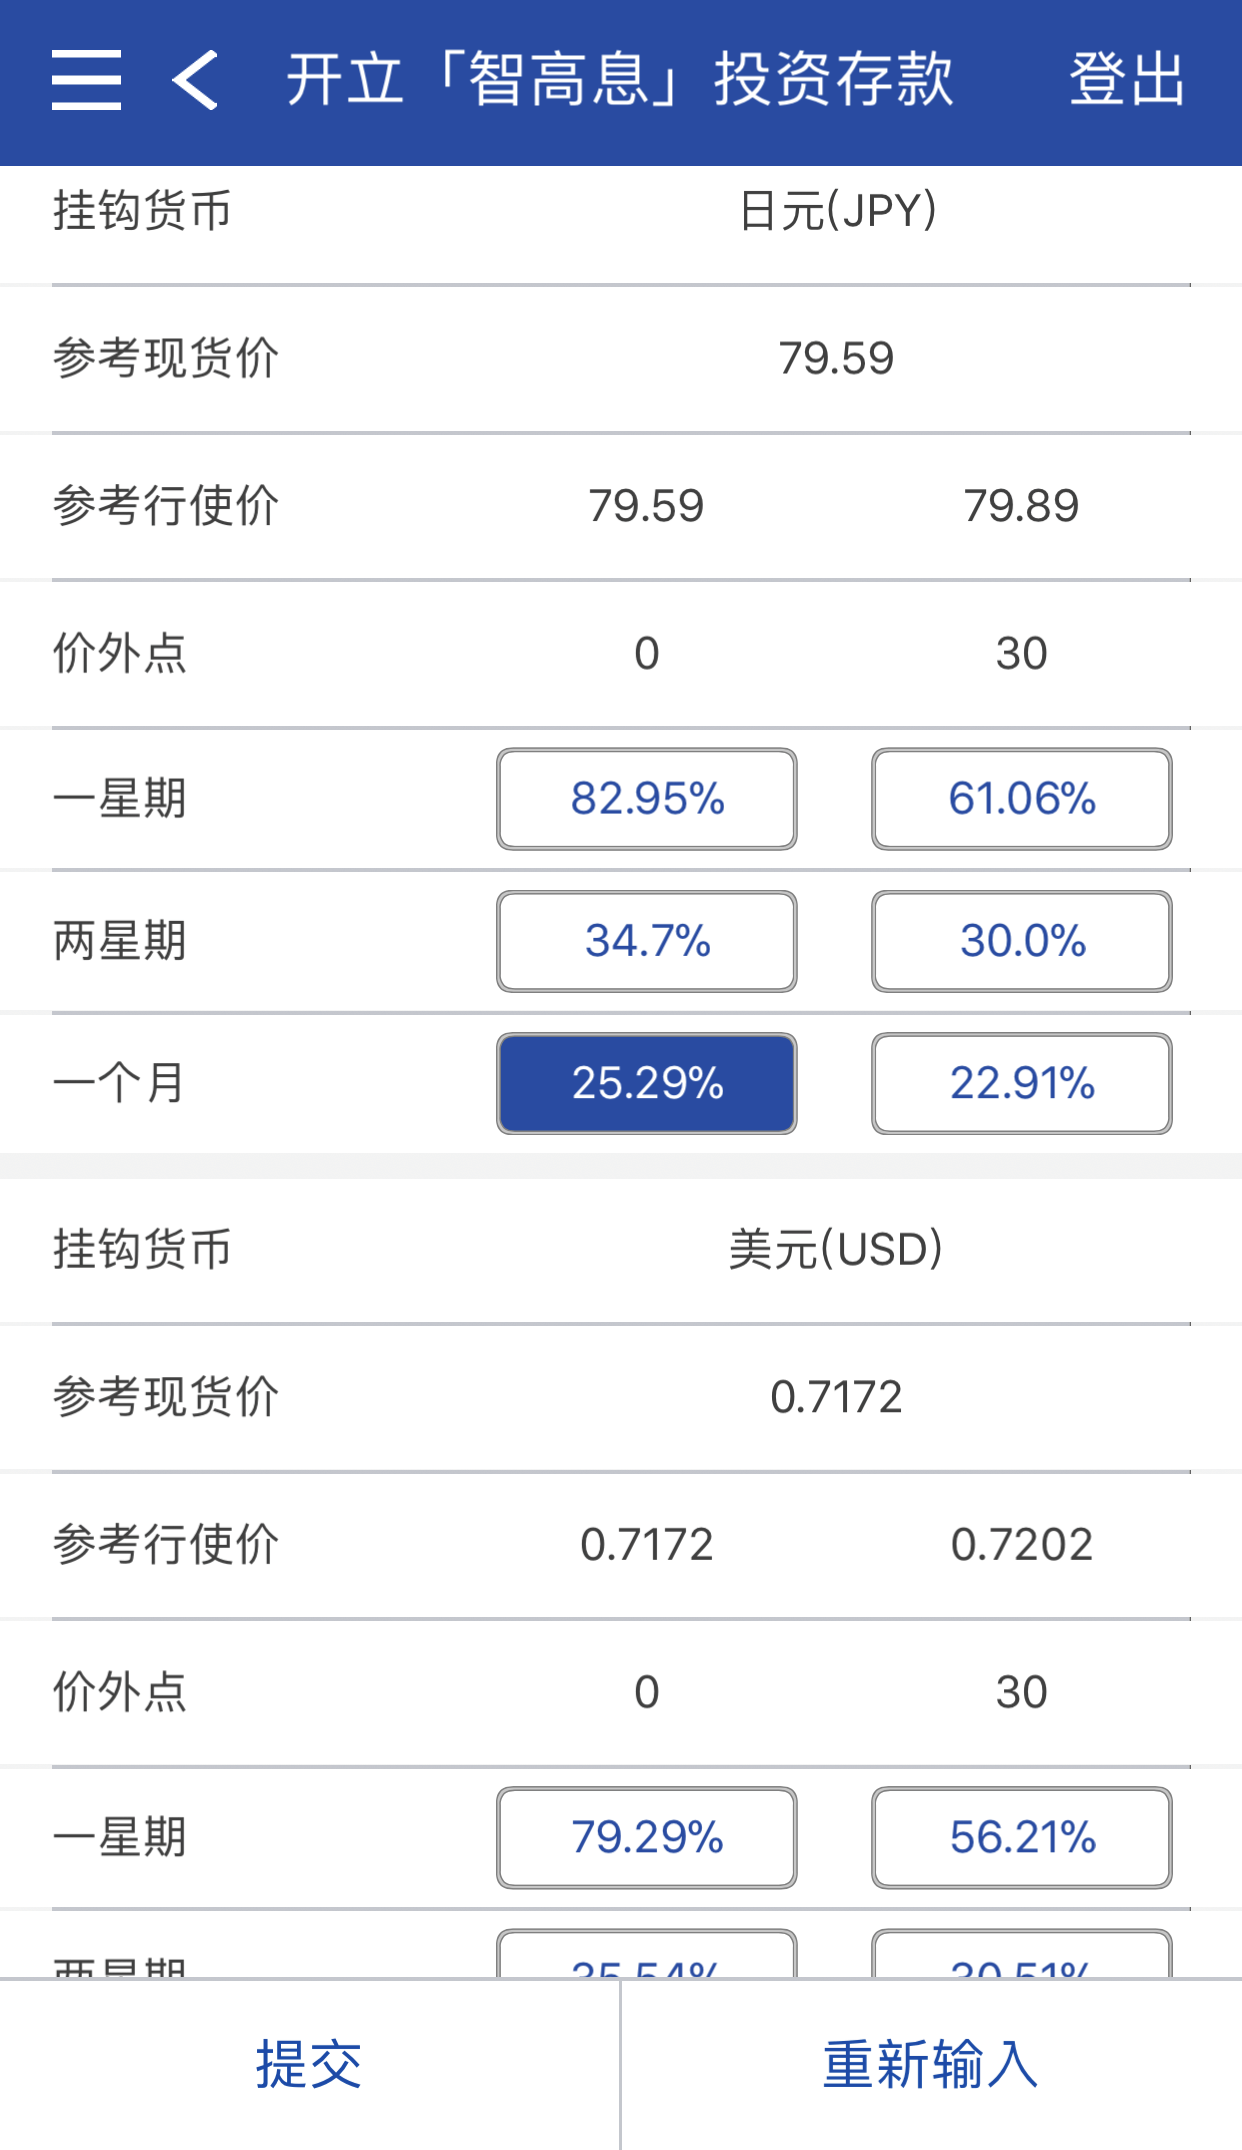The height and width of the screenshot is (2150, 1242).
Task: Tap the 日元(JPY) linked currency value
Action: tap(837, 211)
